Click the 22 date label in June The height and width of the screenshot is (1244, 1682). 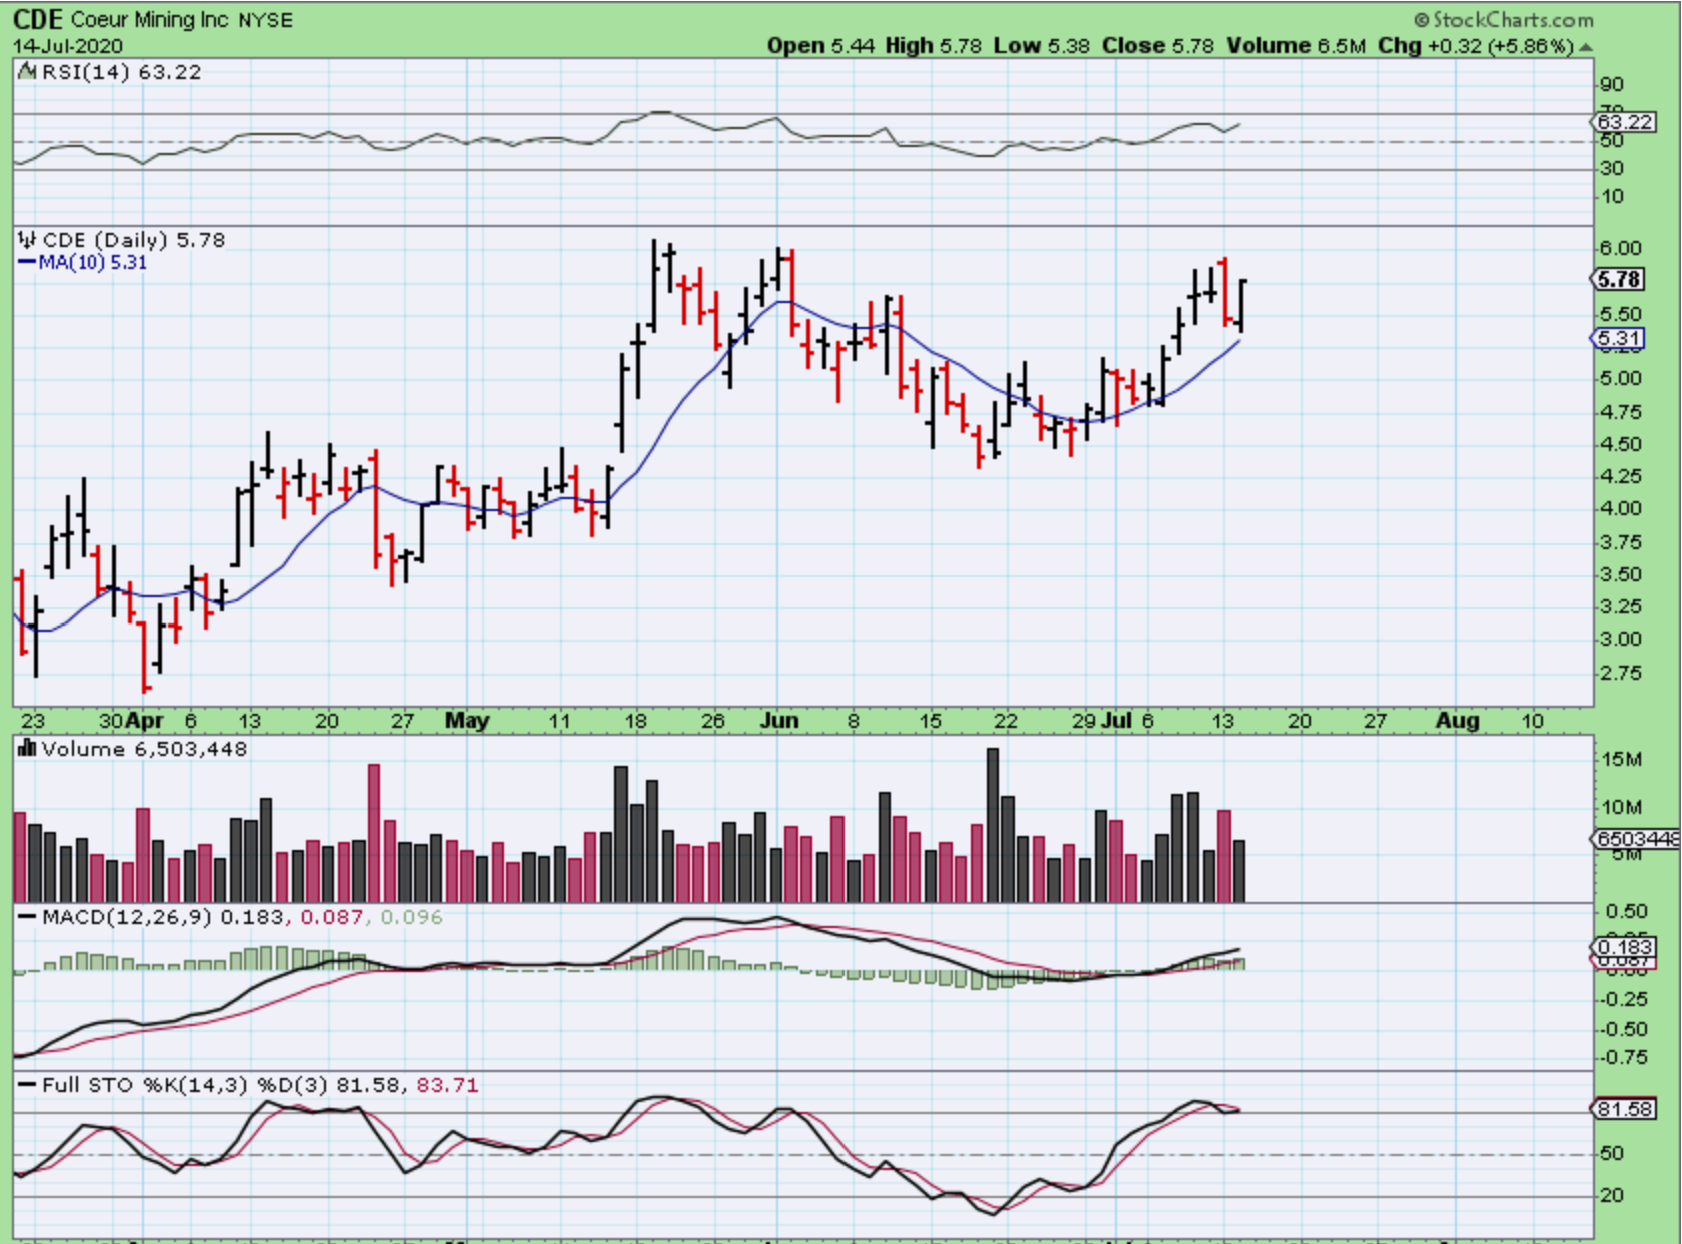(x=1005, y=721)
